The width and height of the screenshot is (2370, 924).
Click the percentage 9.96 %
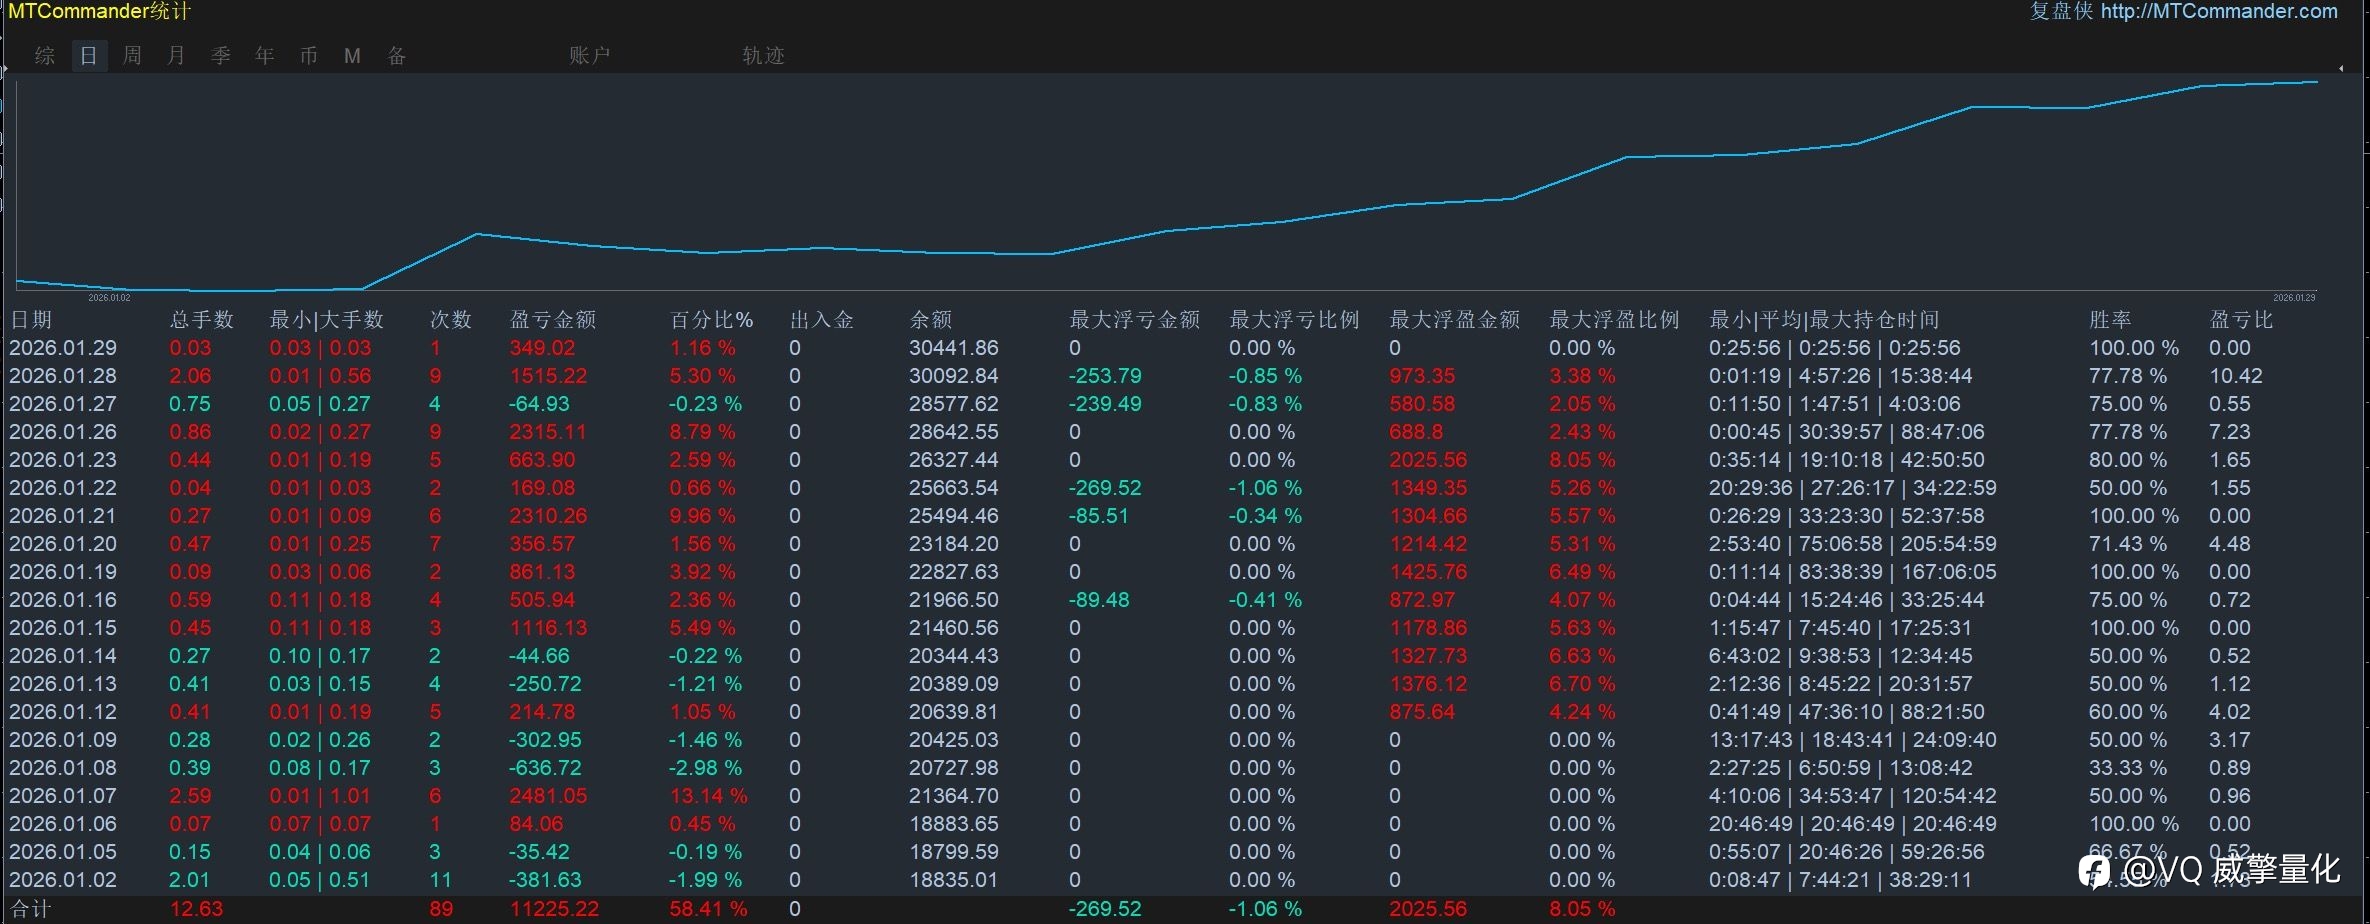pyautogui.click(x=702, y=516)
